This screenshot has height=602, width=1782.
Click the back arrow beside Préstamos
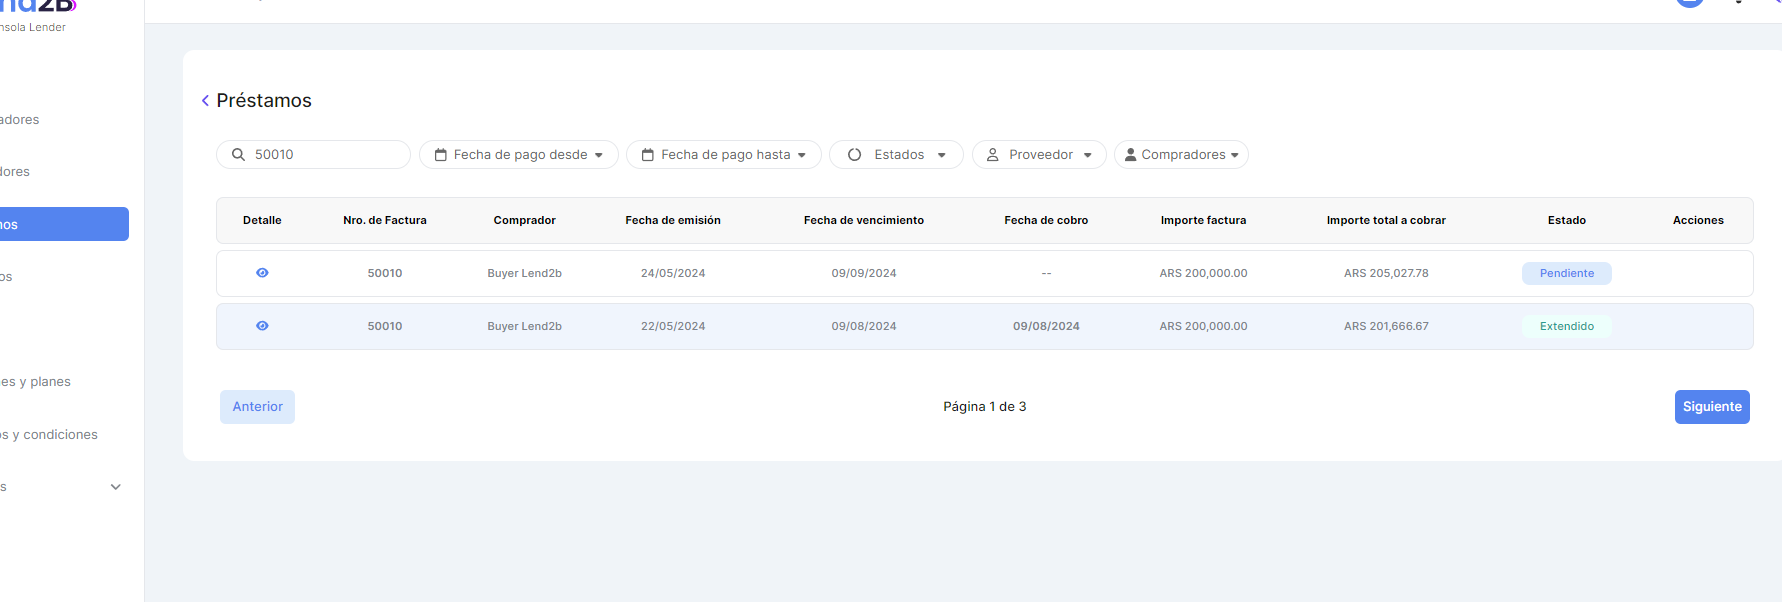205,101
